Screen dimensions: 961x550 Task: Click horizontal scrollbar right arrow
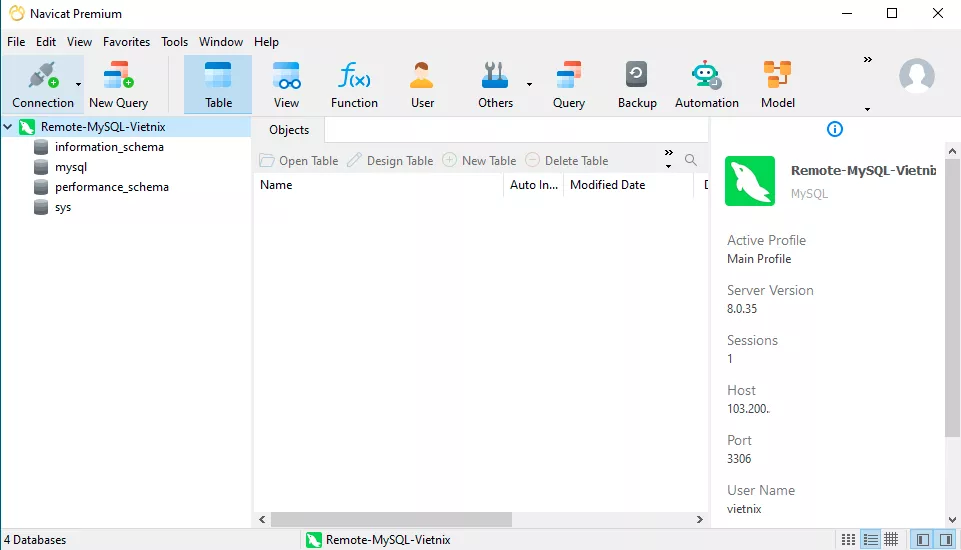pos(699,519)
